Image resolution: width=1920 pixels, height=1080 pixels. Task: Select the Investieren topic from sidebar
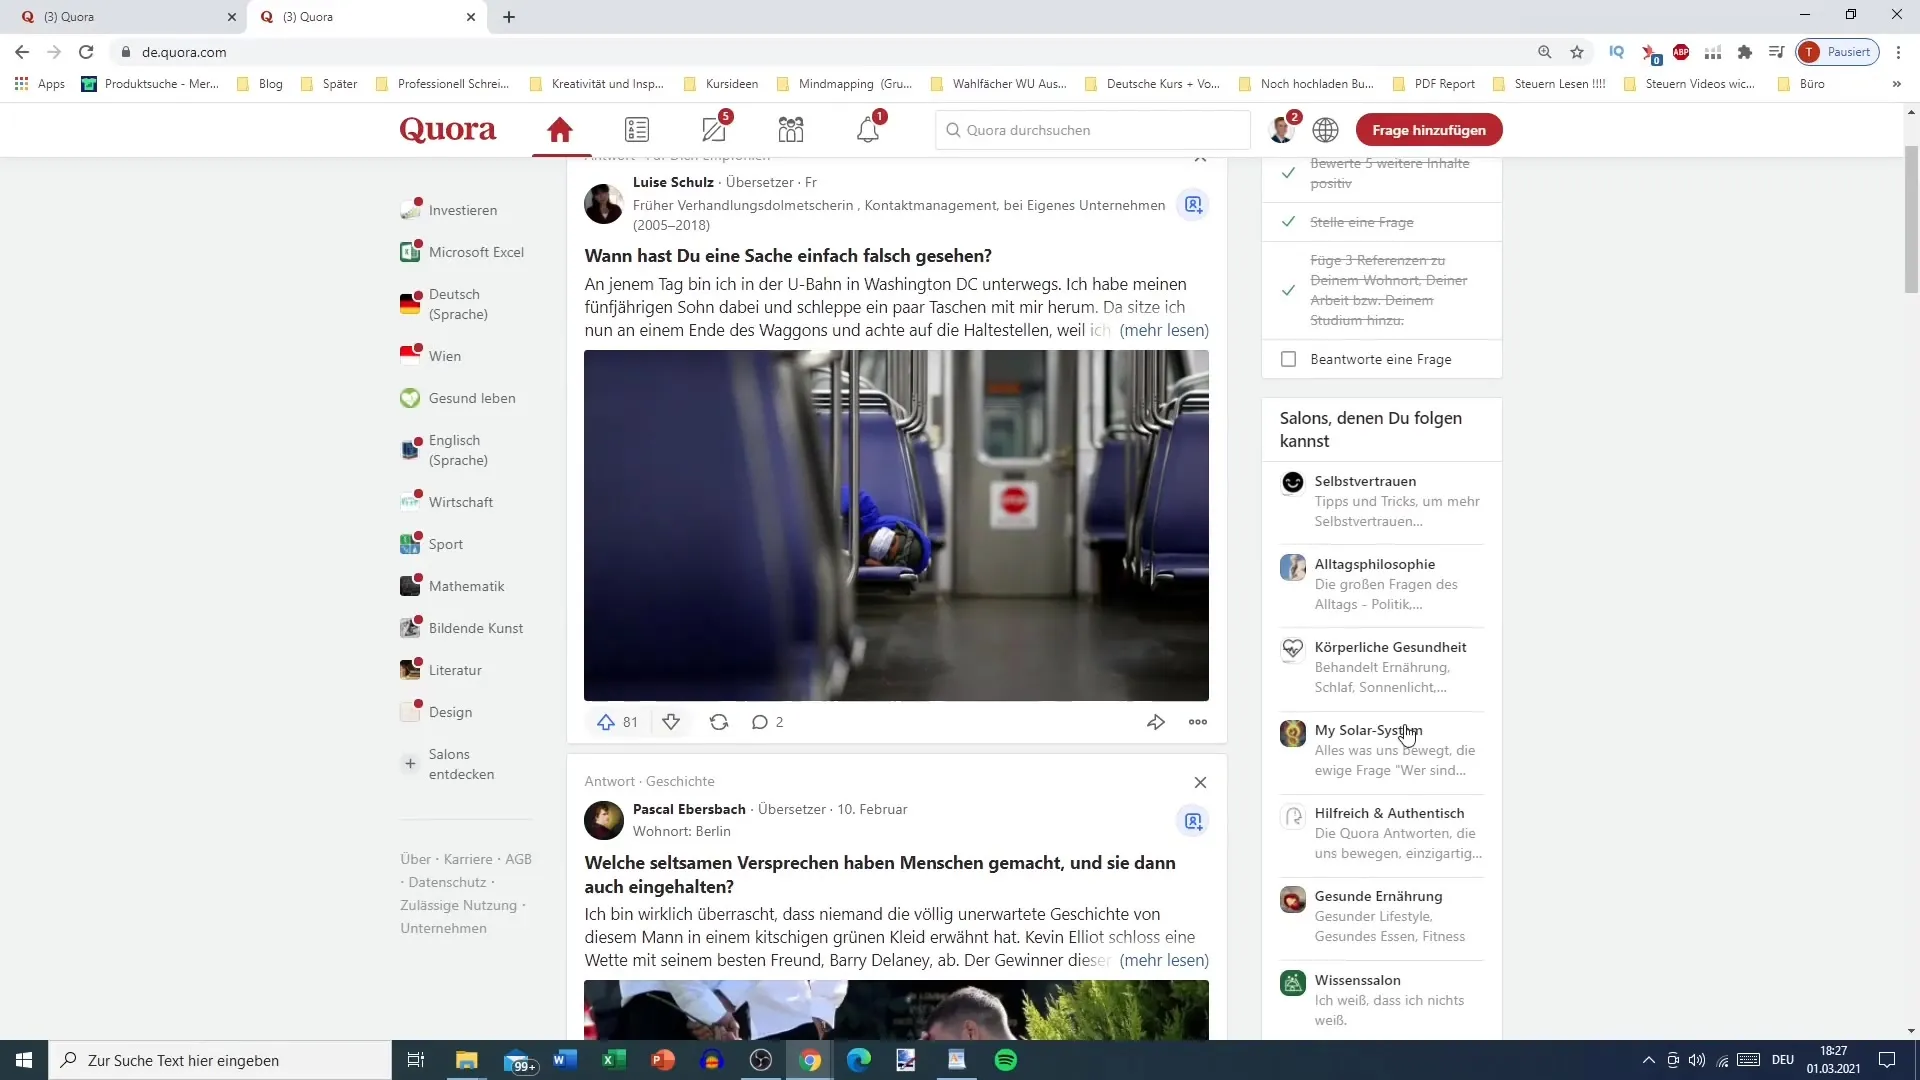click(463, 208)
